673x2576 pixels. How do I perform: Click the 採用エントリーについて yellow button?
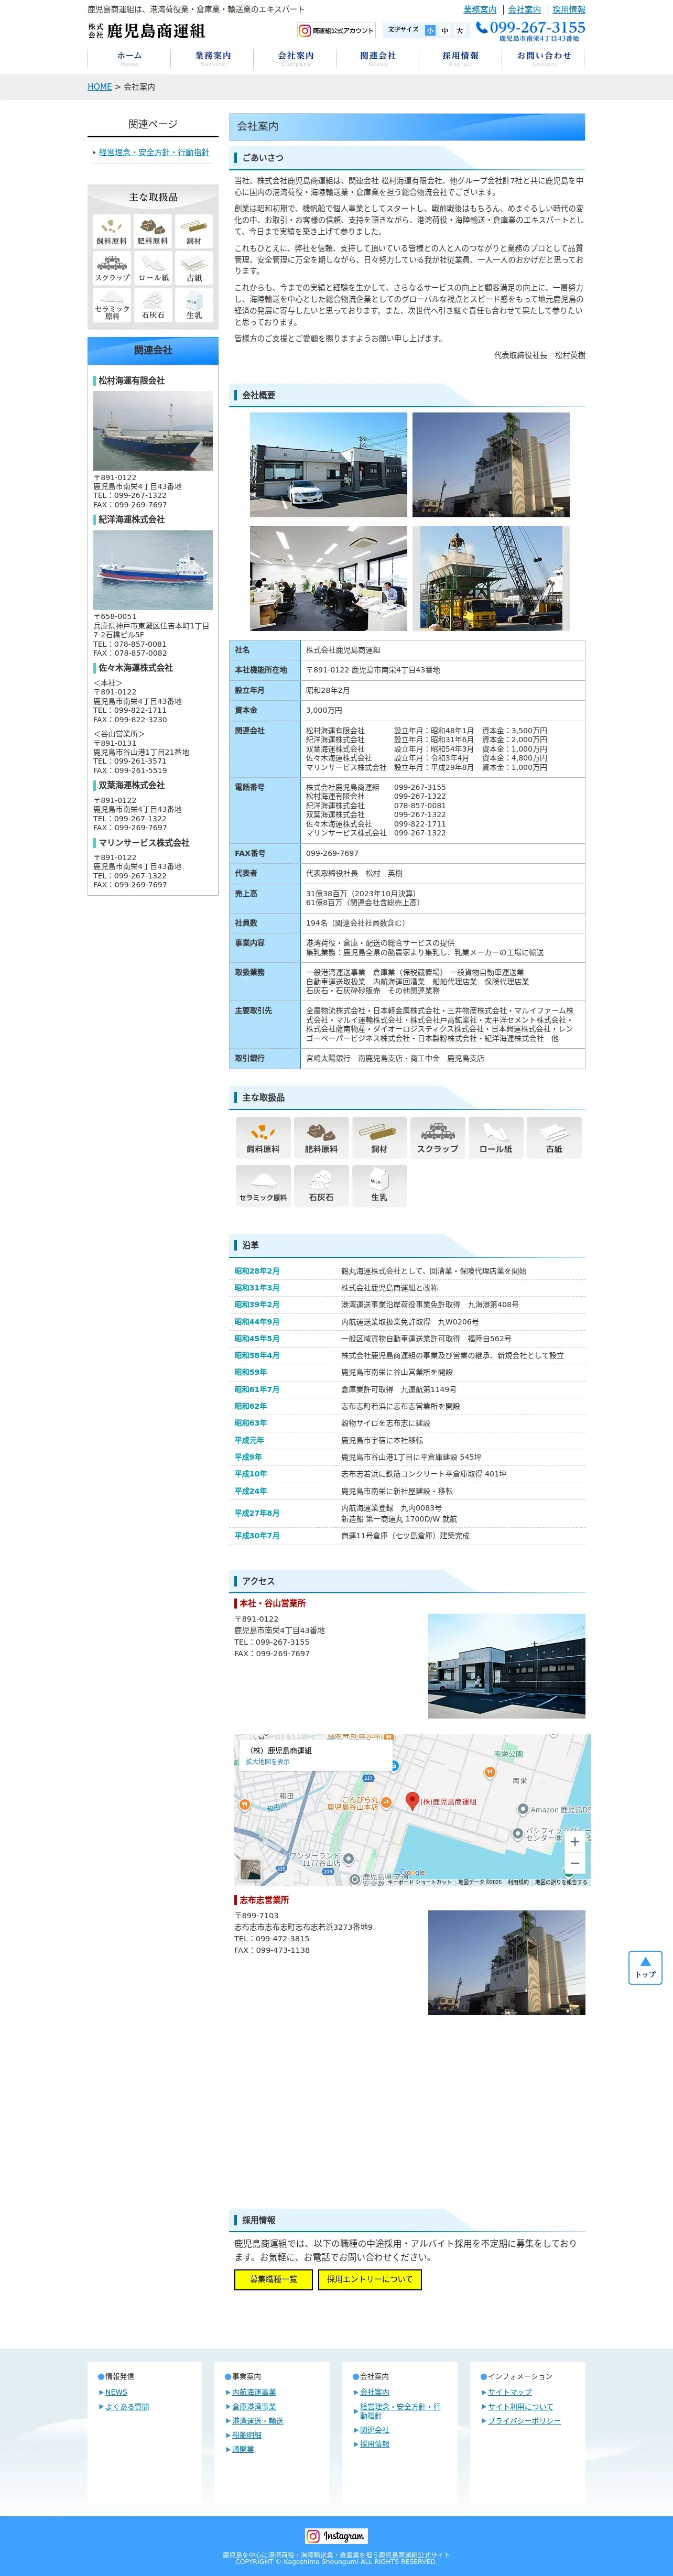click(369, 2279)
